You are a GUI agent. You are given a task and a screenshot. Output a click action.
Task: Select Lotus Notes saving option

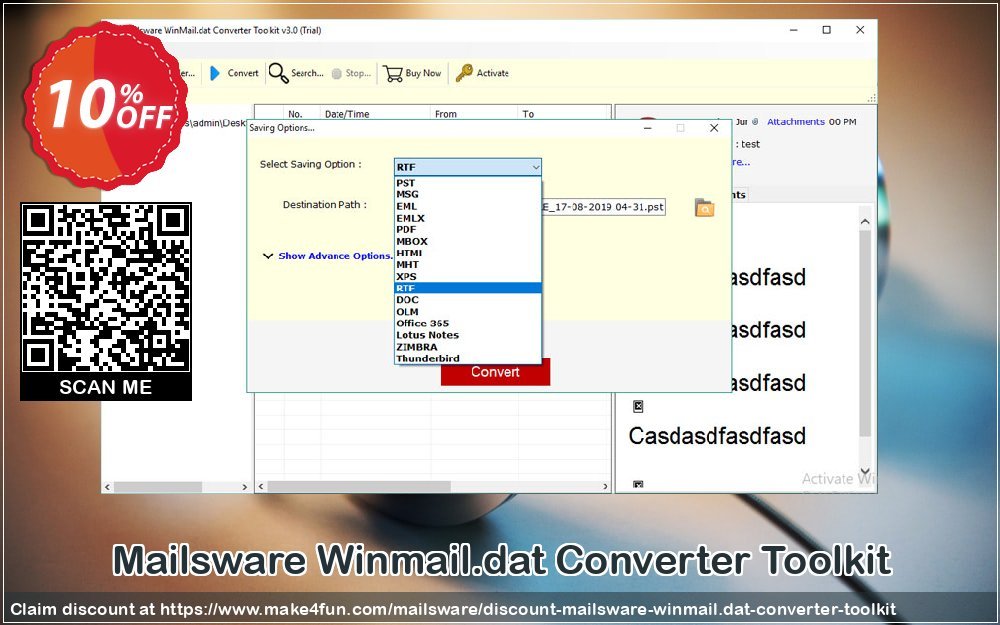pyautogui.click(x=467, y=335)
